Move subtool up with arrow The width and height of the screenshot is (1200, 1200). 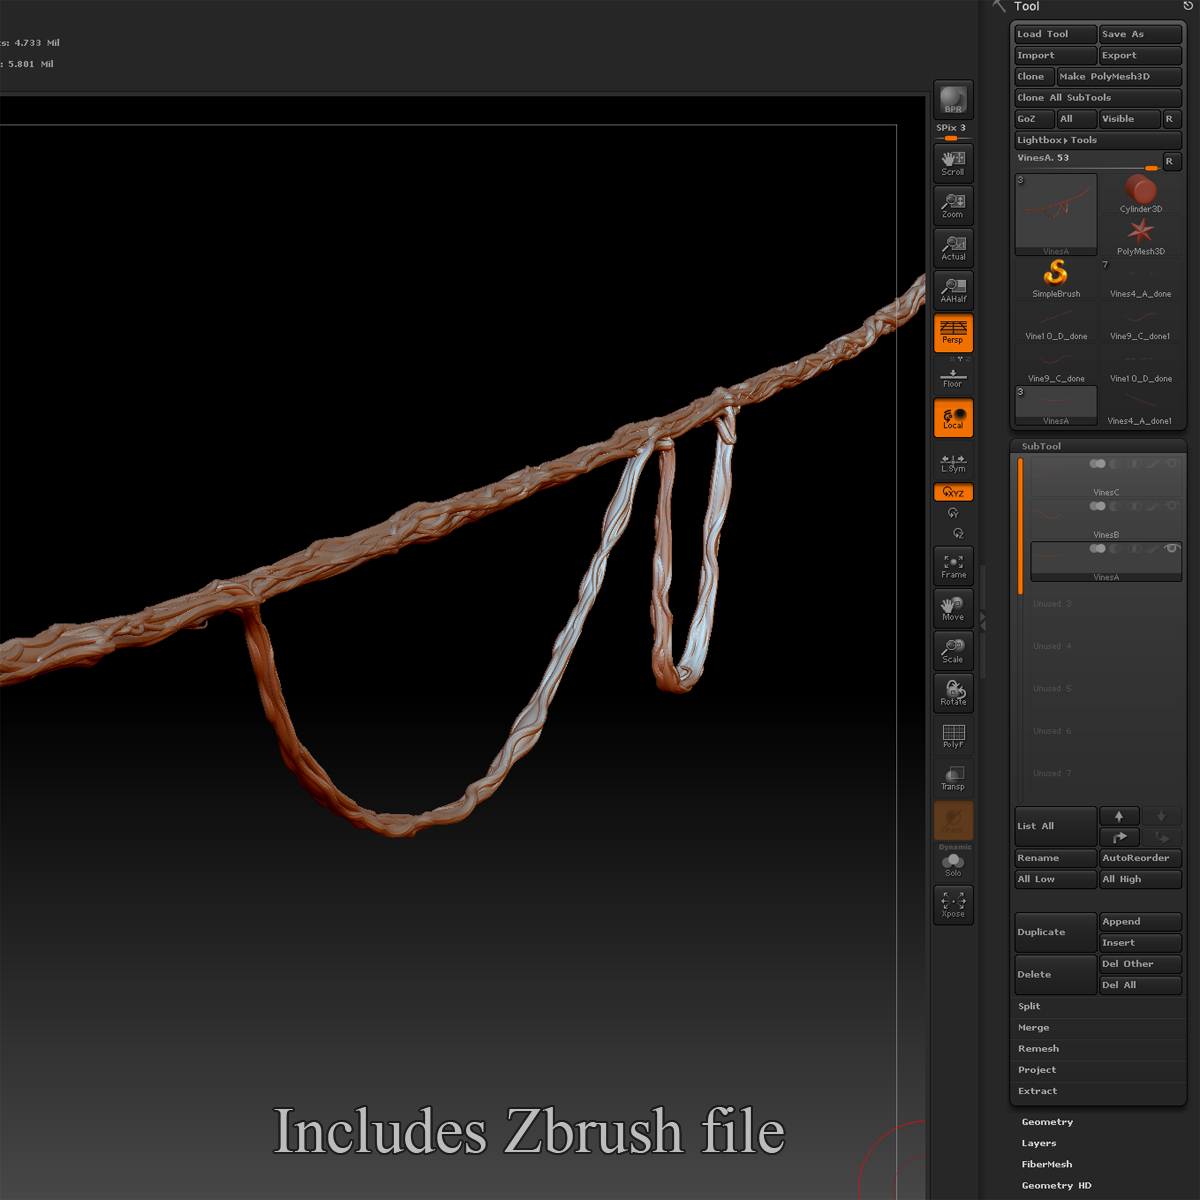1119,816
